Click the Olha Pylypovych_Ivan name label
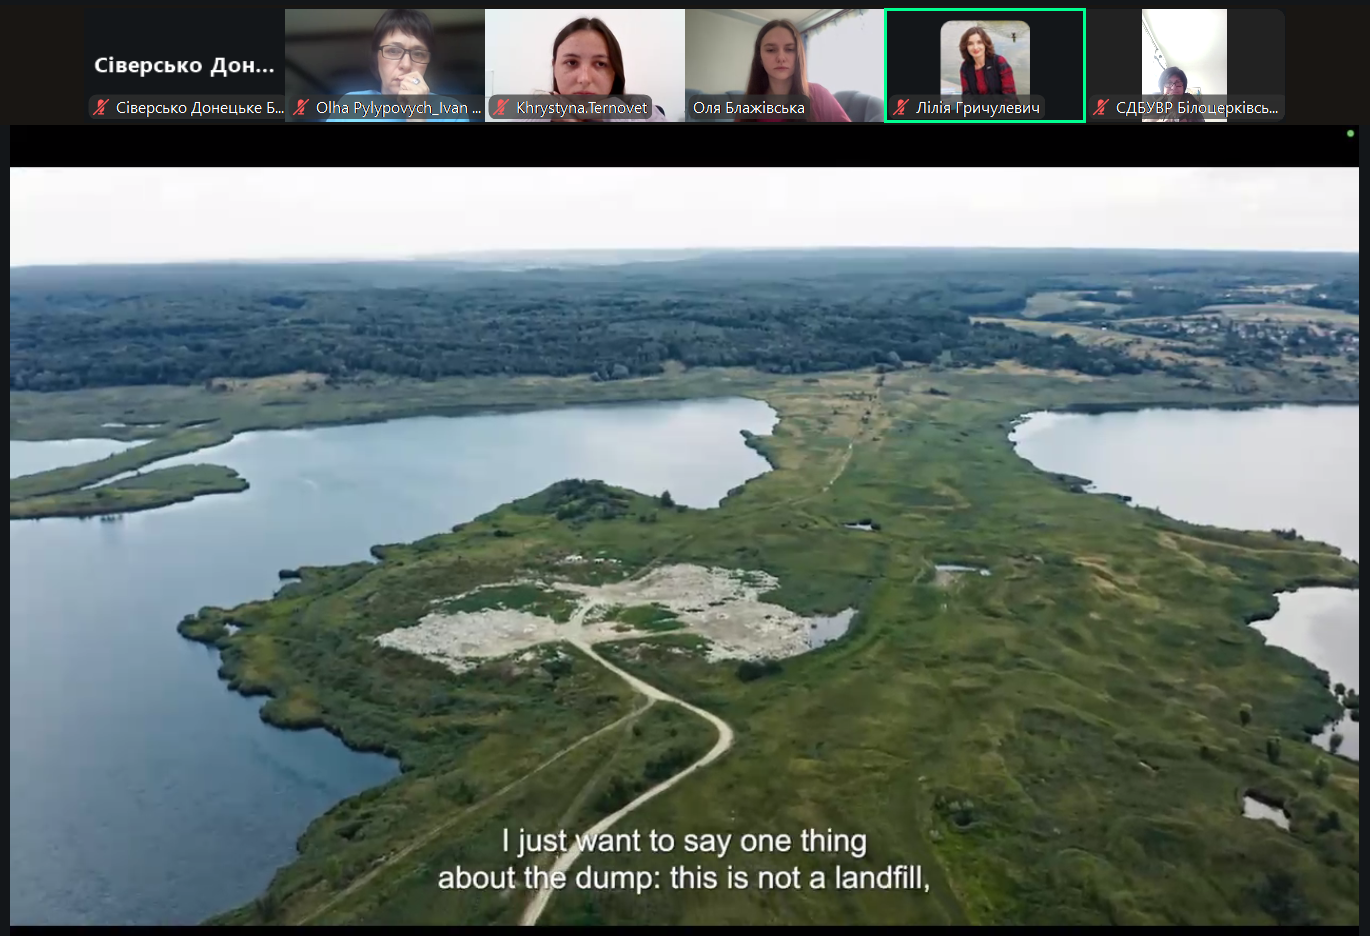The width and height of the screenshot is (1370, 936). click(398, 108)
